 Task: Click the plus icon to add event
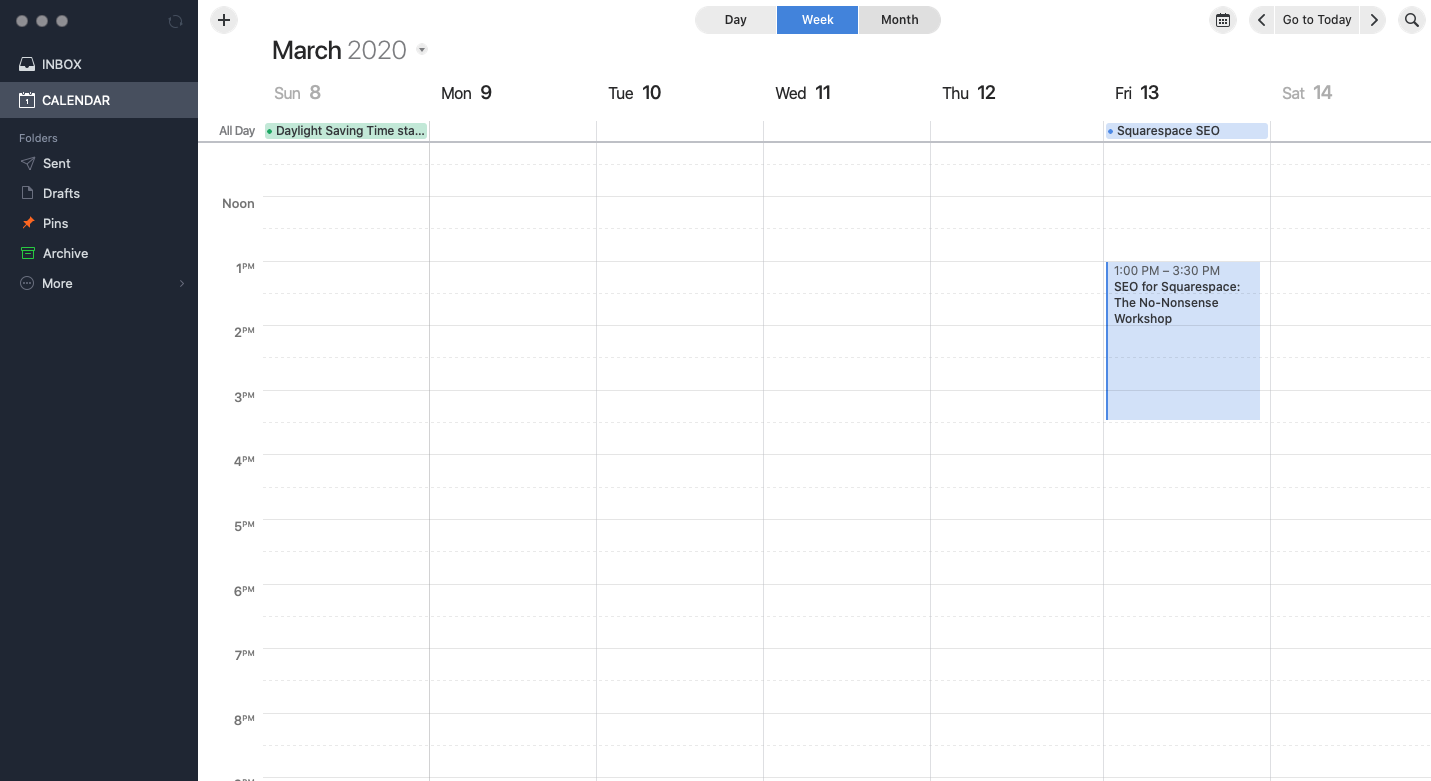tap(224, 20)
